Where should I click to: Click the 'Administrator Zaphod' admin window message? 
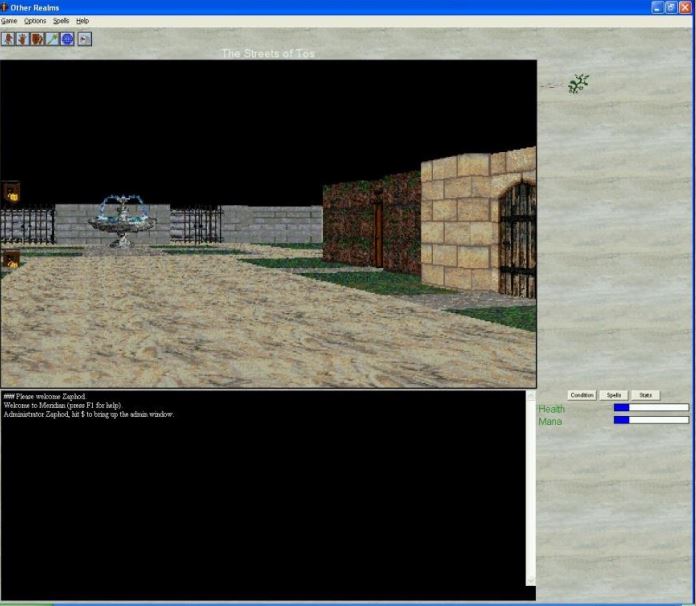click(x=88, y=414)
